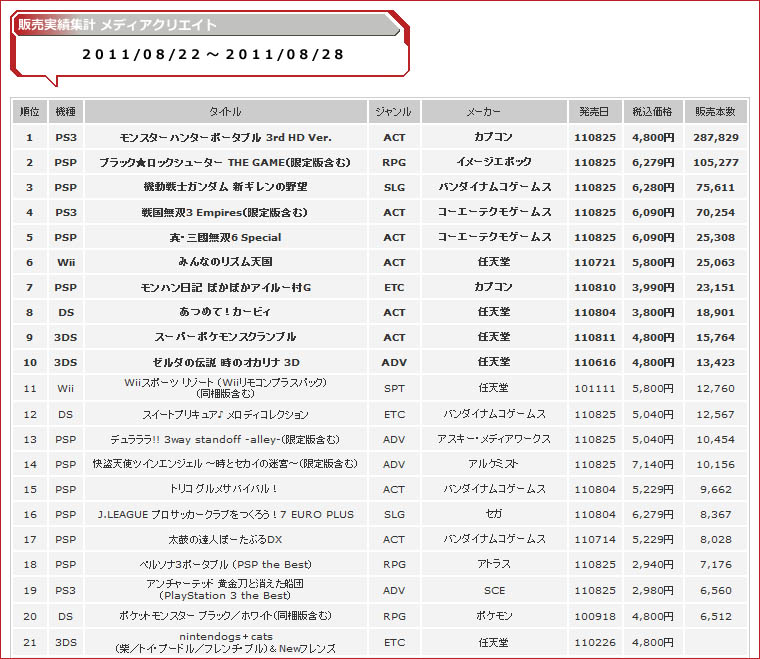Screen dimensions: 760x659
Task: Select title トリコ グルメサバイバル!
Action: (x=223, y=489)
